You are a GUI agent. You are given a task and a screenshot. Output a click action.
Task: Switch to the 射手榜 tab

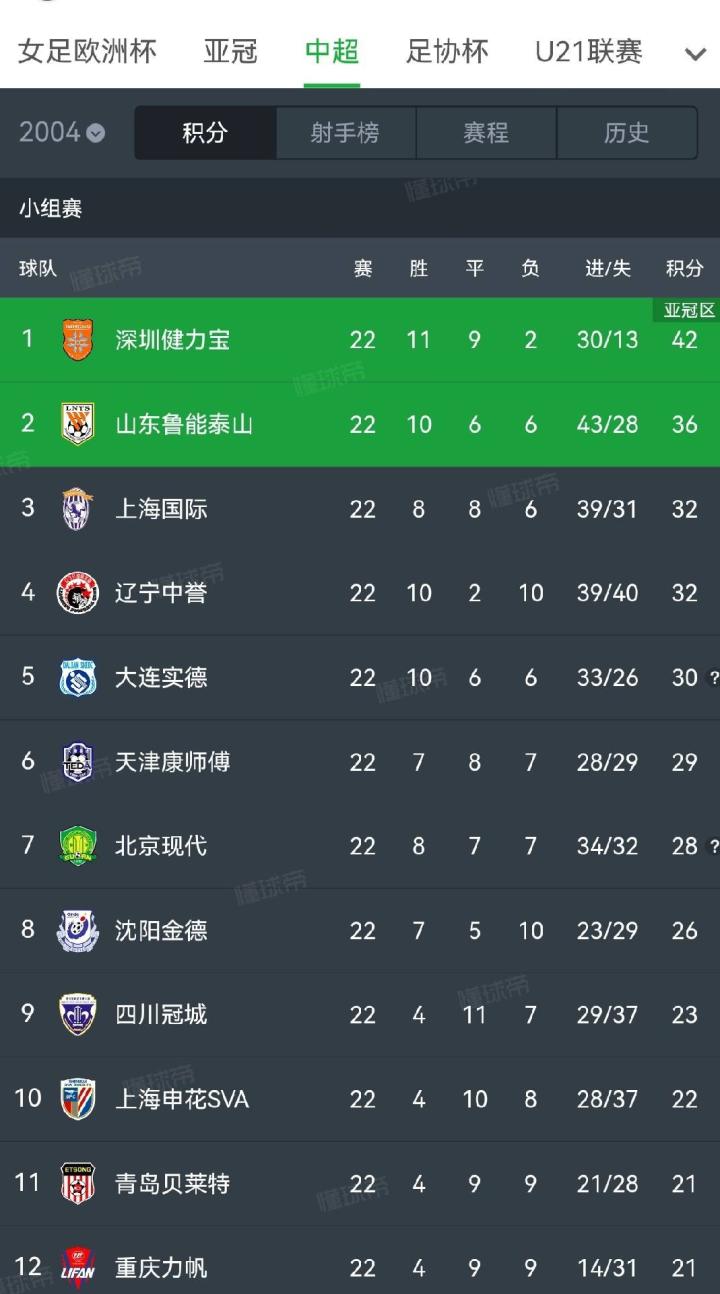click(x=345, y=133)
